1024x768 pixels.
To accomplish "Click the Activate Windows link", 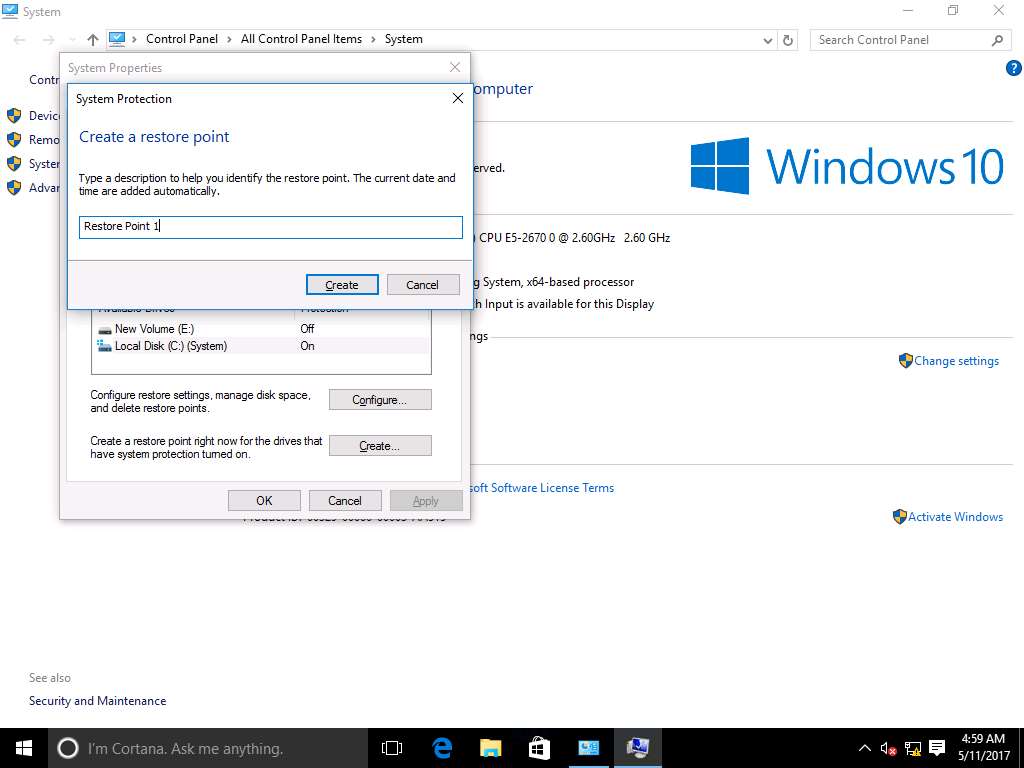I will tap(955, 517).
